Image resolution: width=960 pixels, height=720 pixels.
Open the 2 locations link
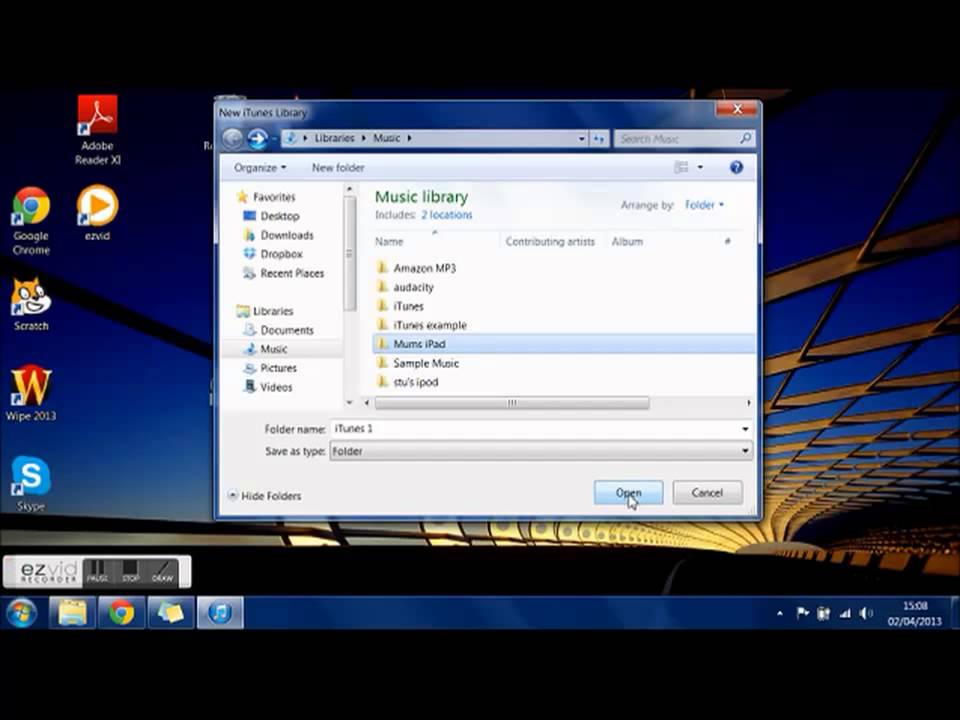[446, 215]
